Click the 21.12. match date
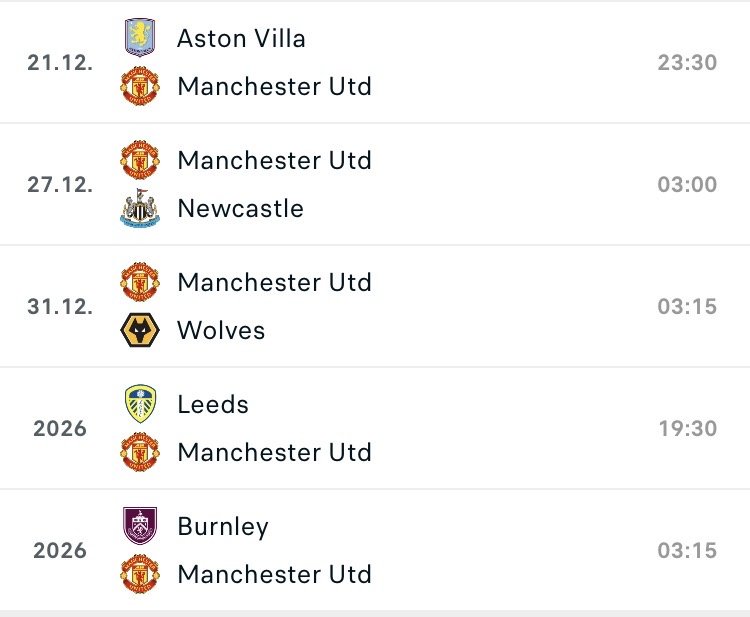 pyautogui.click(x=59, y=62)
